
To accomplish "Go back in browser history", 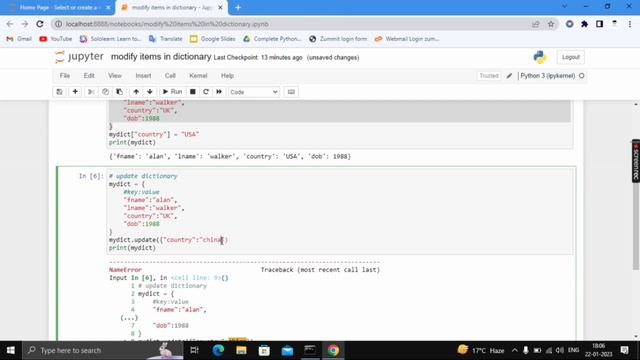I will 10,24.
